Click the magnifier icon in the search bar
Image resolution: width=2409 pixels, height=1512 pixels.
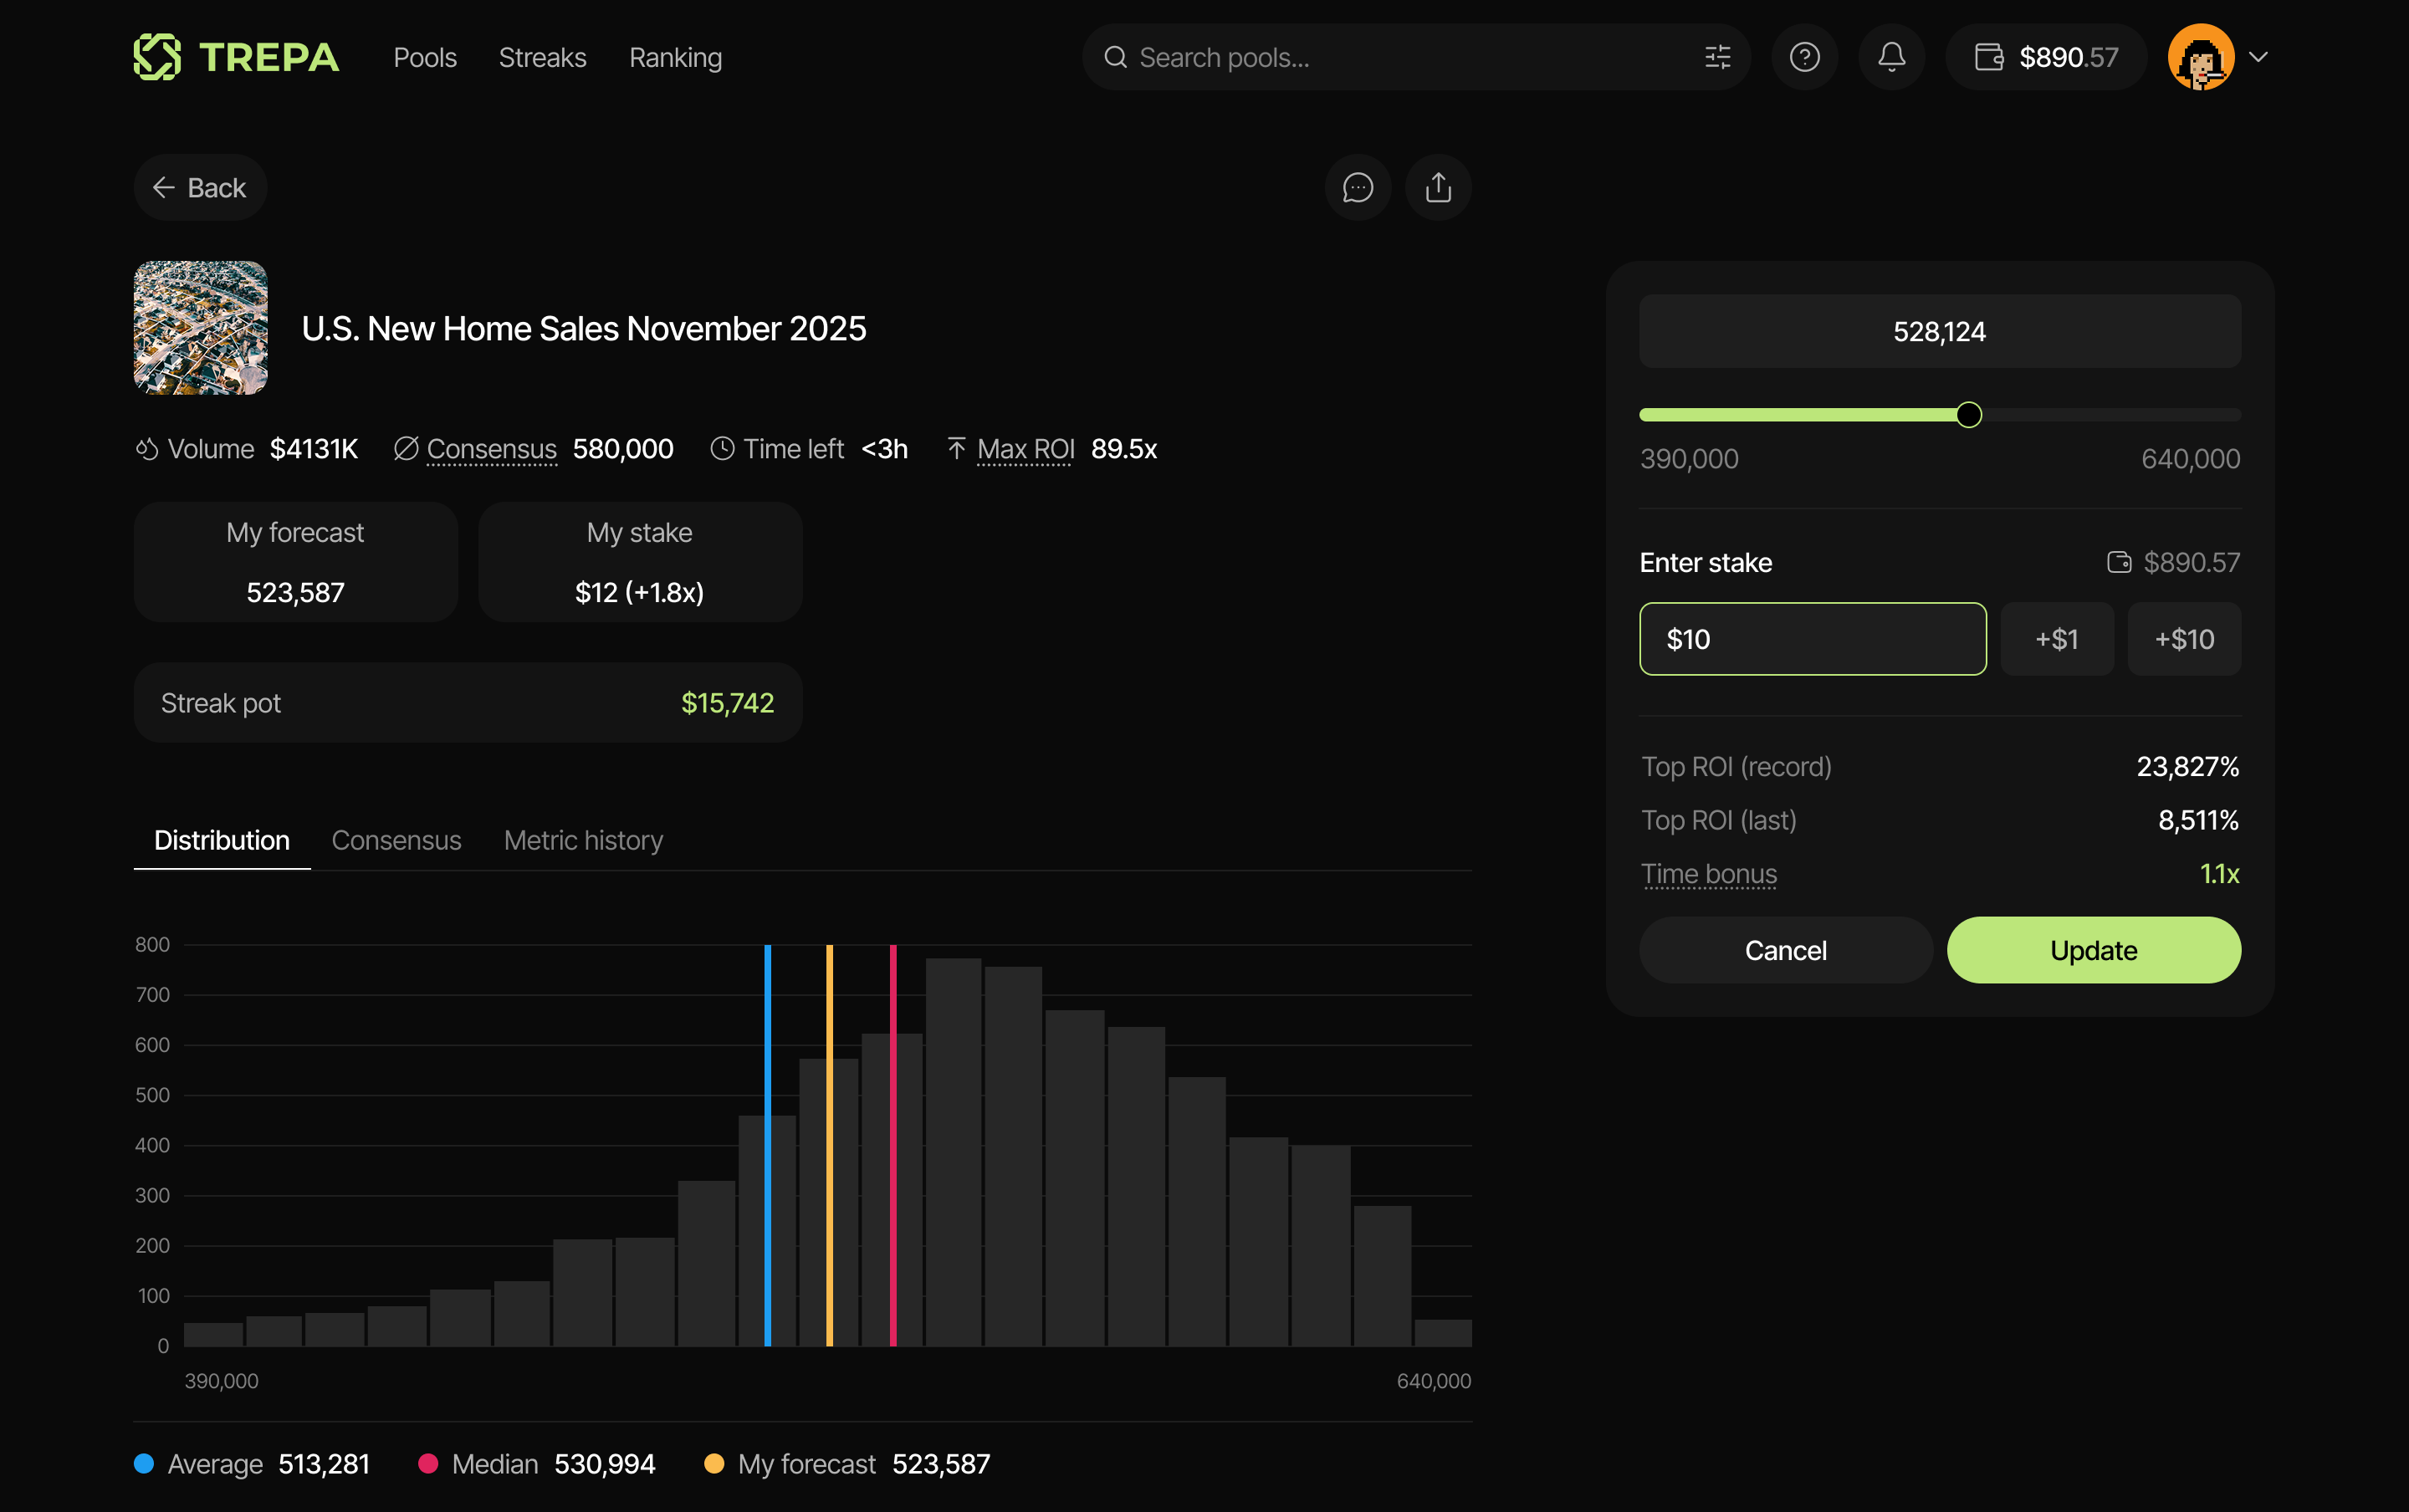(1114, 57)
